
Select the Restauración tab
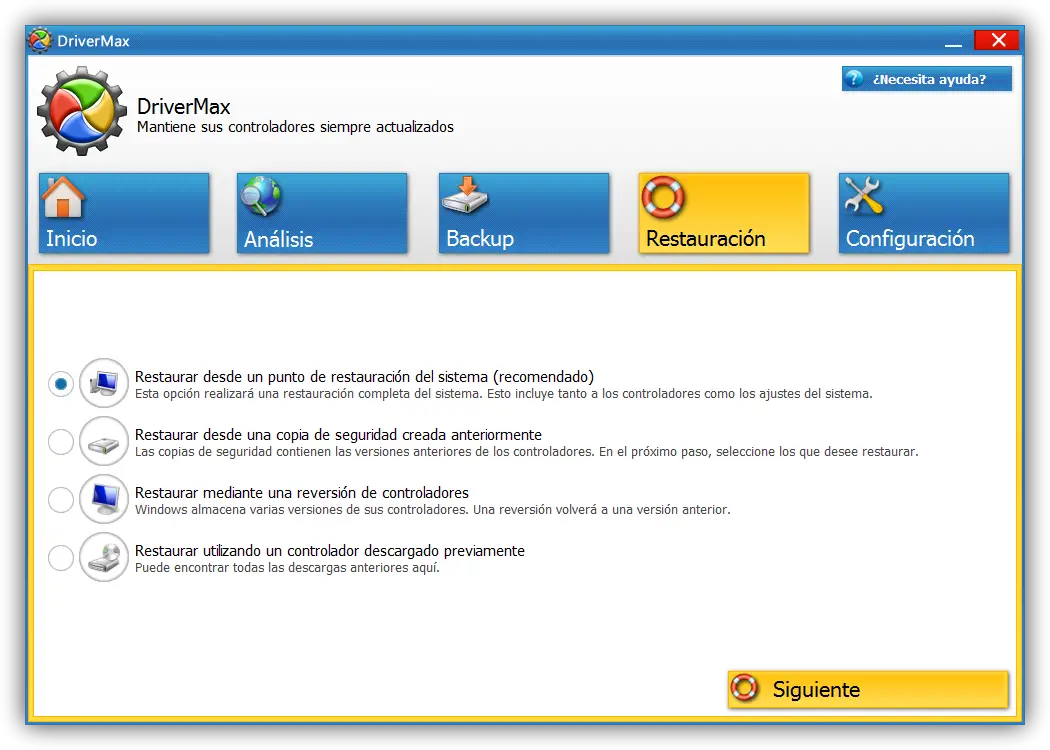tap(724, 213)
